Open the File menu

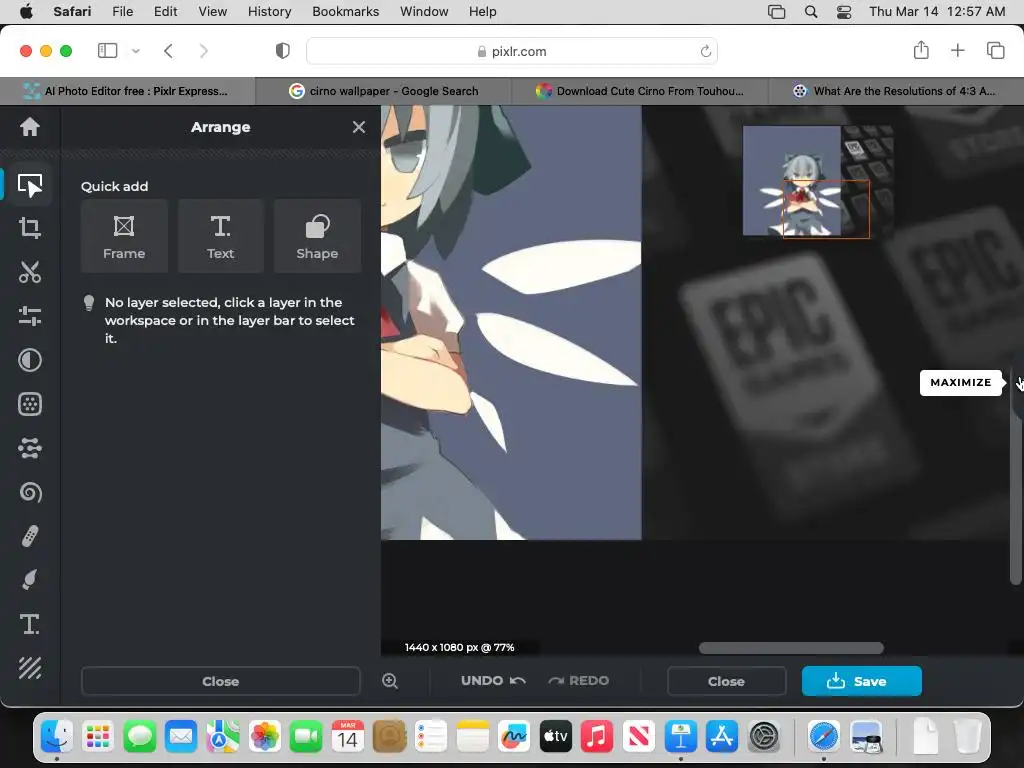click(x=123, y=12)
